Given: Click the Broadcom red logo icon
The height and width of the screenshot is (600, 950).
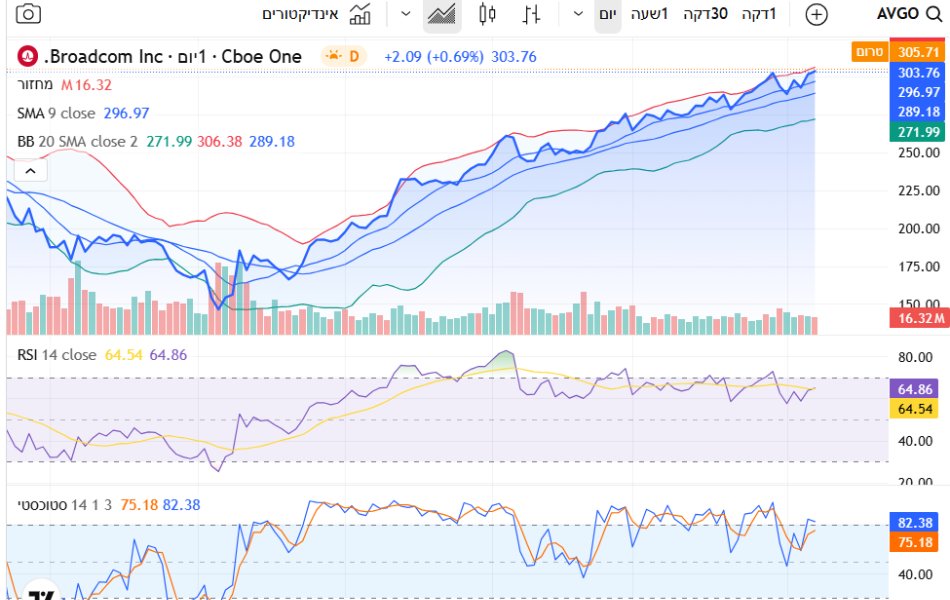Looking at the screenshot, I should (28, 56).
